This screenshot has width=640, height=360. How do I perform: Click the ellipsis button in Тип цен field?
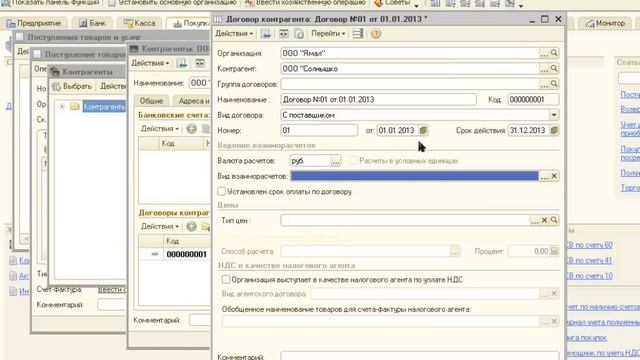[x=535, y=220]
